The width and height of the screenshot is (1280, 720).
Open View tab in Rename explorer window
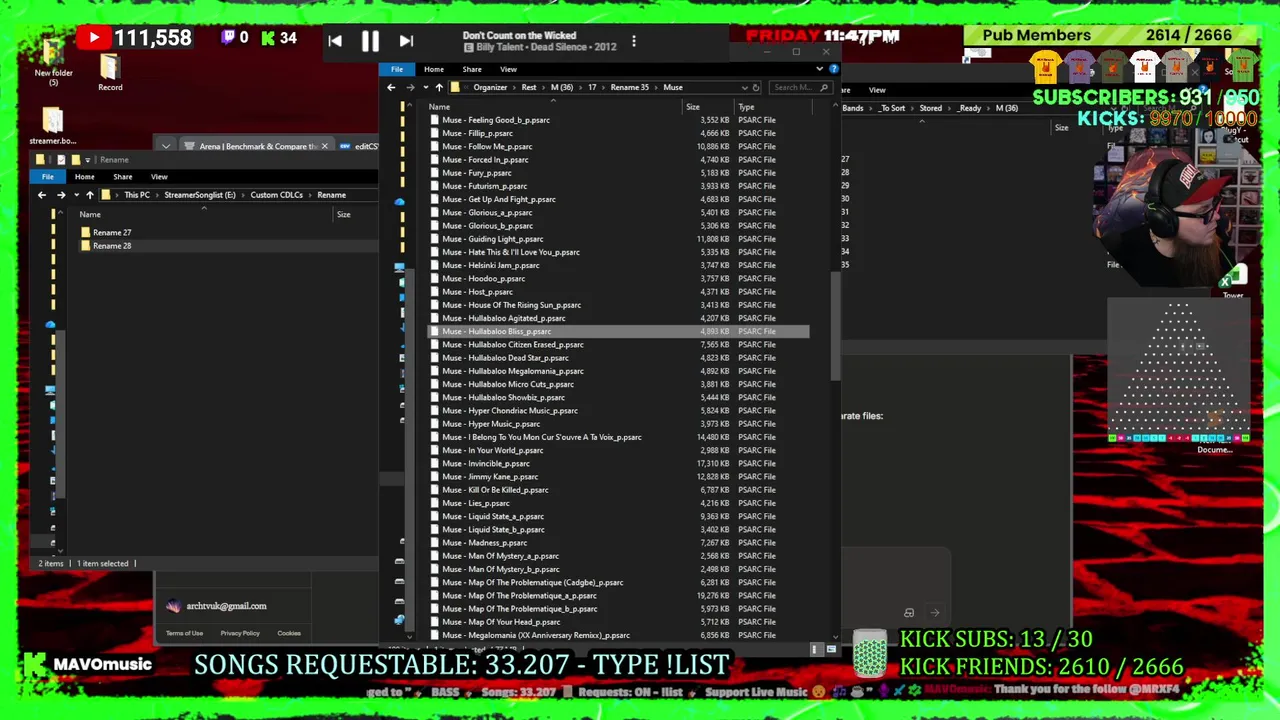(x=159, y=177)
